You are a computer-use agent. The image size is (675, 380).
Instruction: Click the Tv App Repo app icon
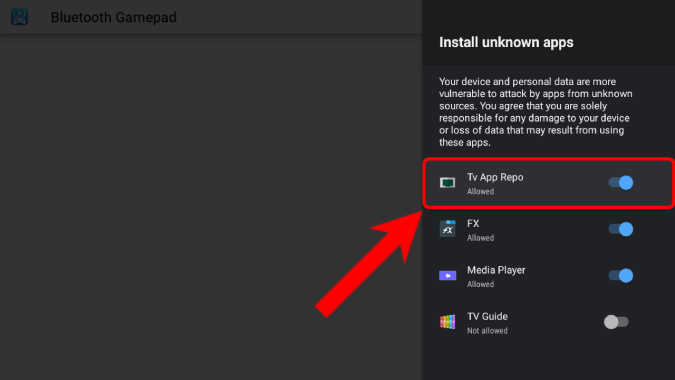click(x=447, y=182)
